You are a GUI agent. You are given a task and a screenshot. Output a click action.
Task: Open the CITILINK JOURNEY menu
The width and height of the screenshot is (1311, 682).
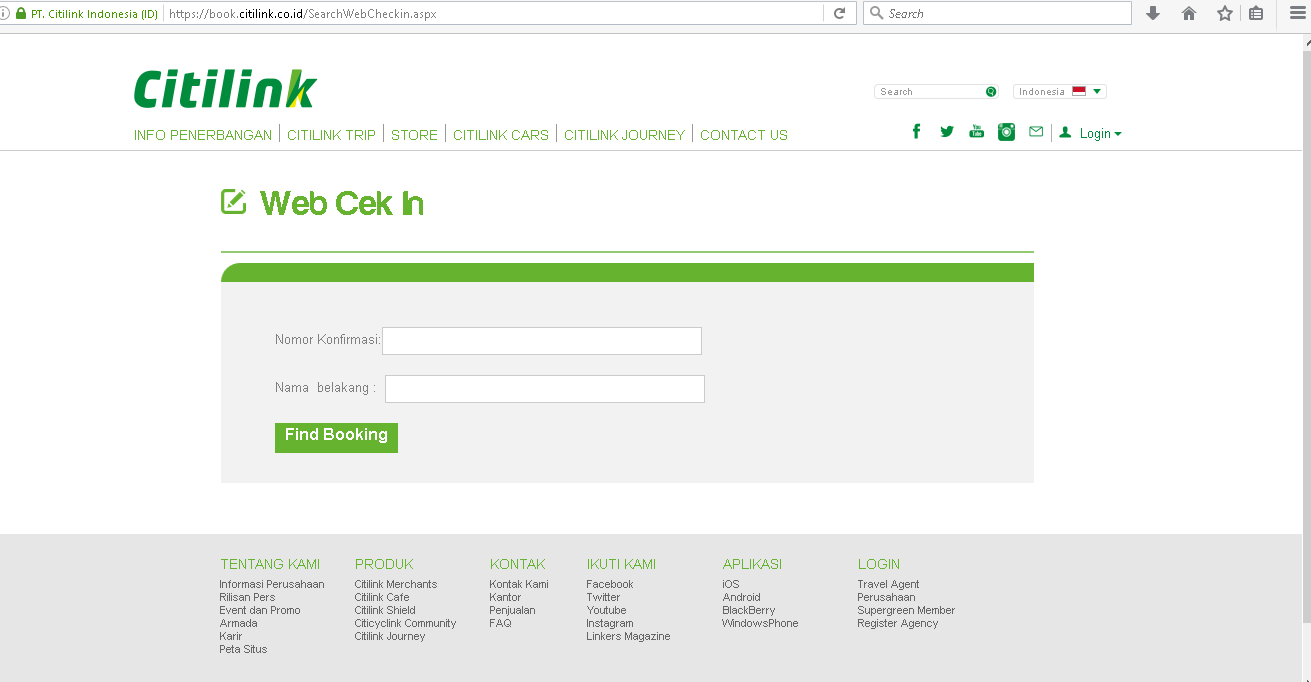(x=624, y=135)
